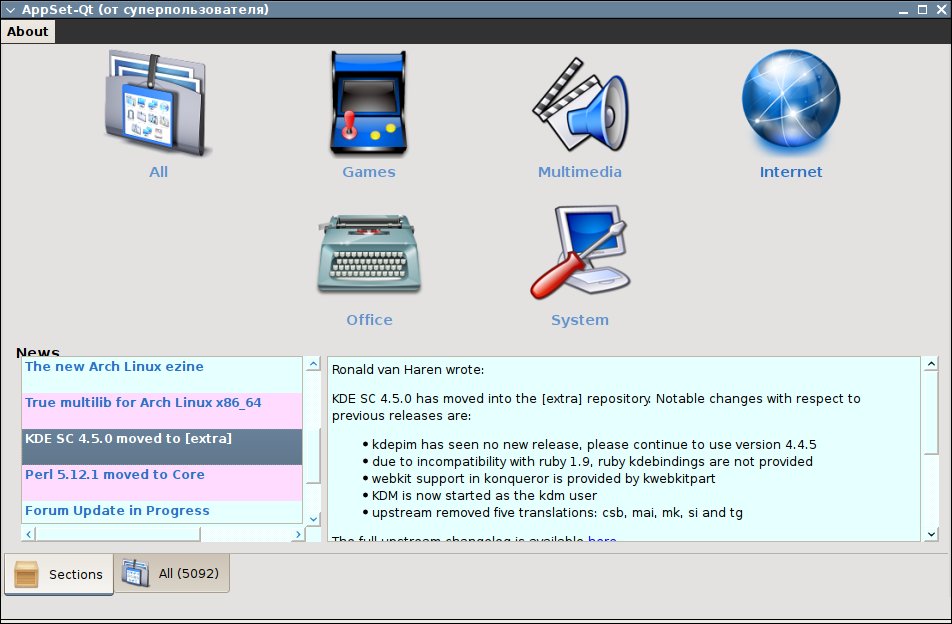Open the Office typewriter icon

[x=369, y=253]
